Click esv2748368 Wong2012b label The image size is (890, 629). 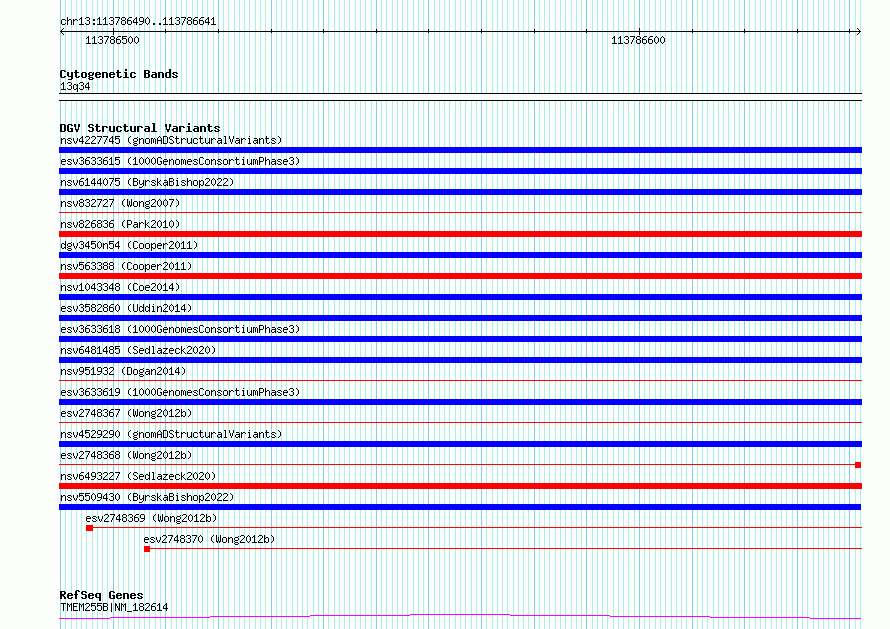[126, 455]
